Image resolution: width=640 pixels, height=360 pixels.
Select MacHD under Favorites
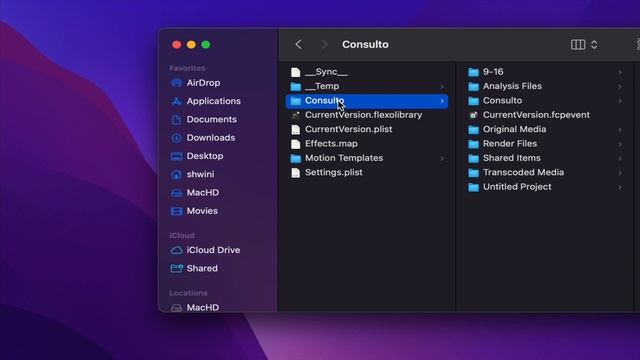pos(195,193)
